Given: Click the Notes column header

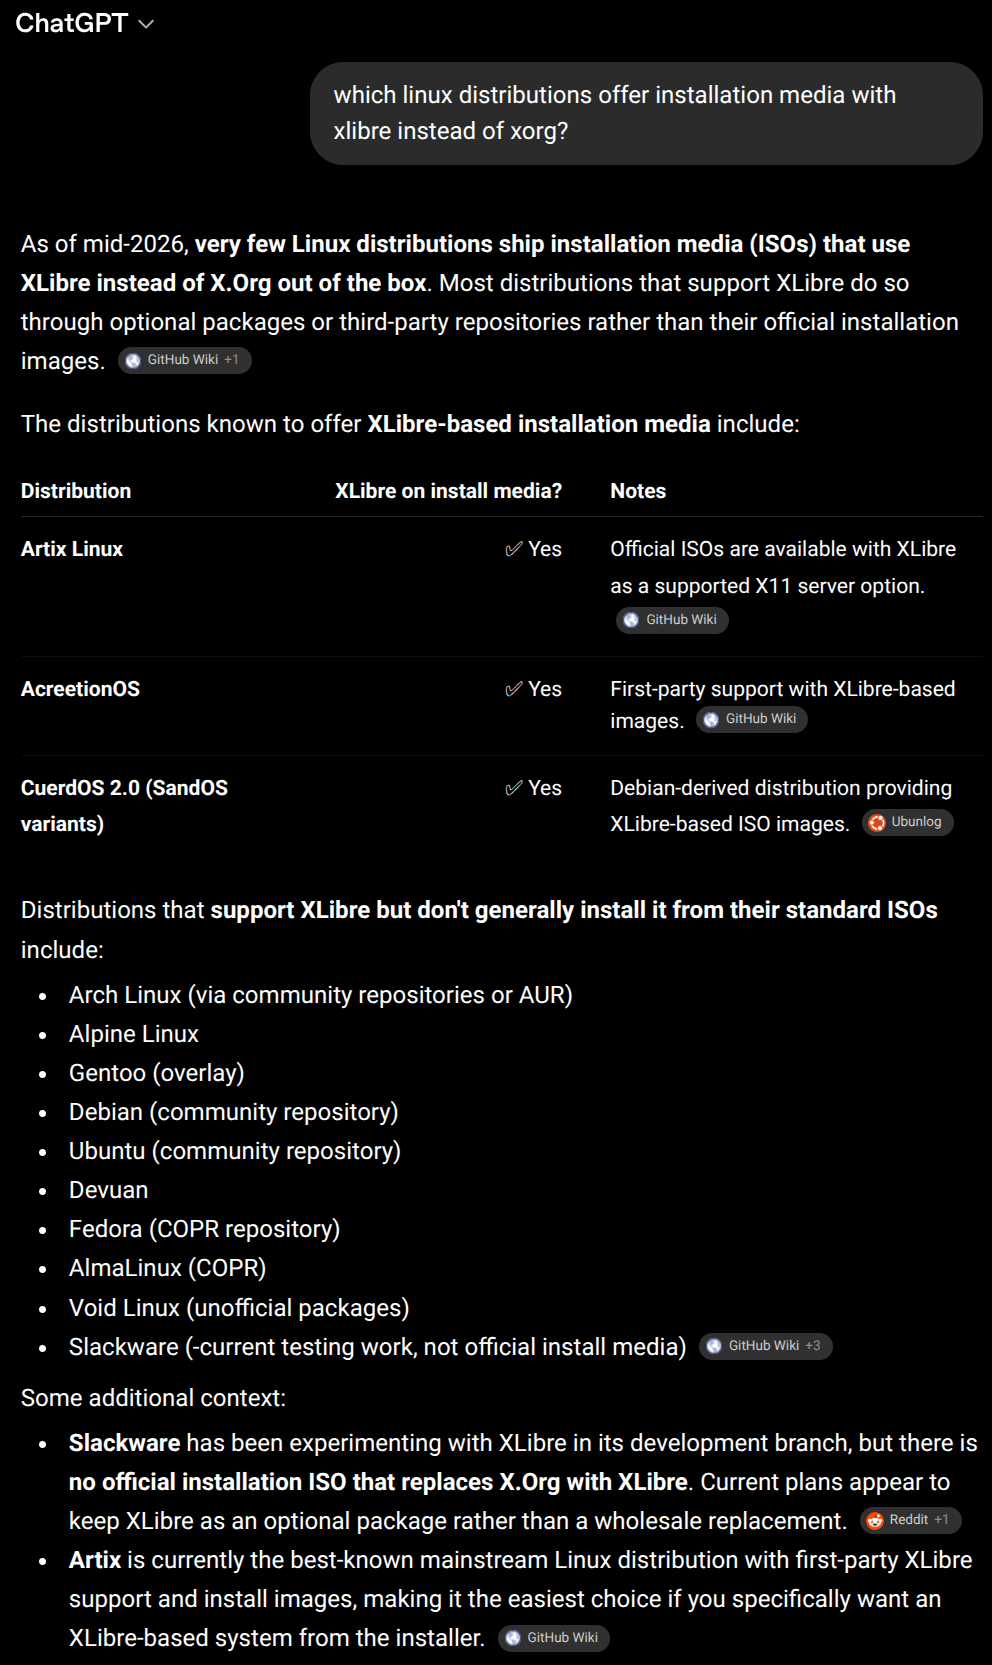Looking at the screenshot, I should pyautogui.click(x=638, y=491).
